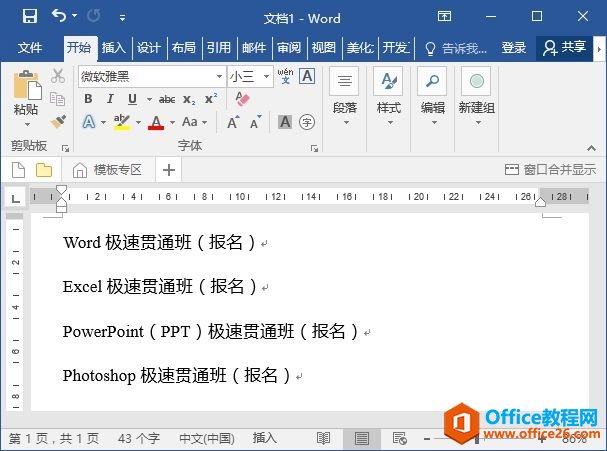Click the 中文(中国) language indicator
Screen dimensions: 607x451
(x=207, y=439)
